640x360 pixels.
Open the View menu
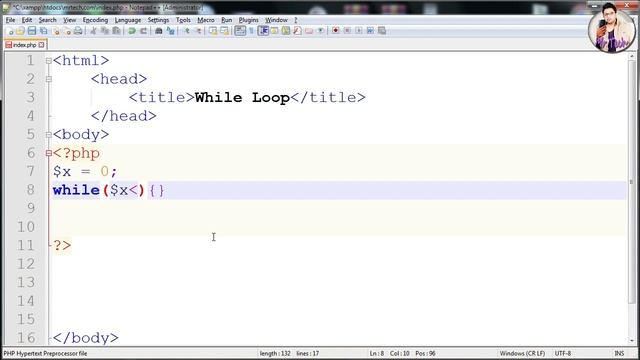click(69, 20)
